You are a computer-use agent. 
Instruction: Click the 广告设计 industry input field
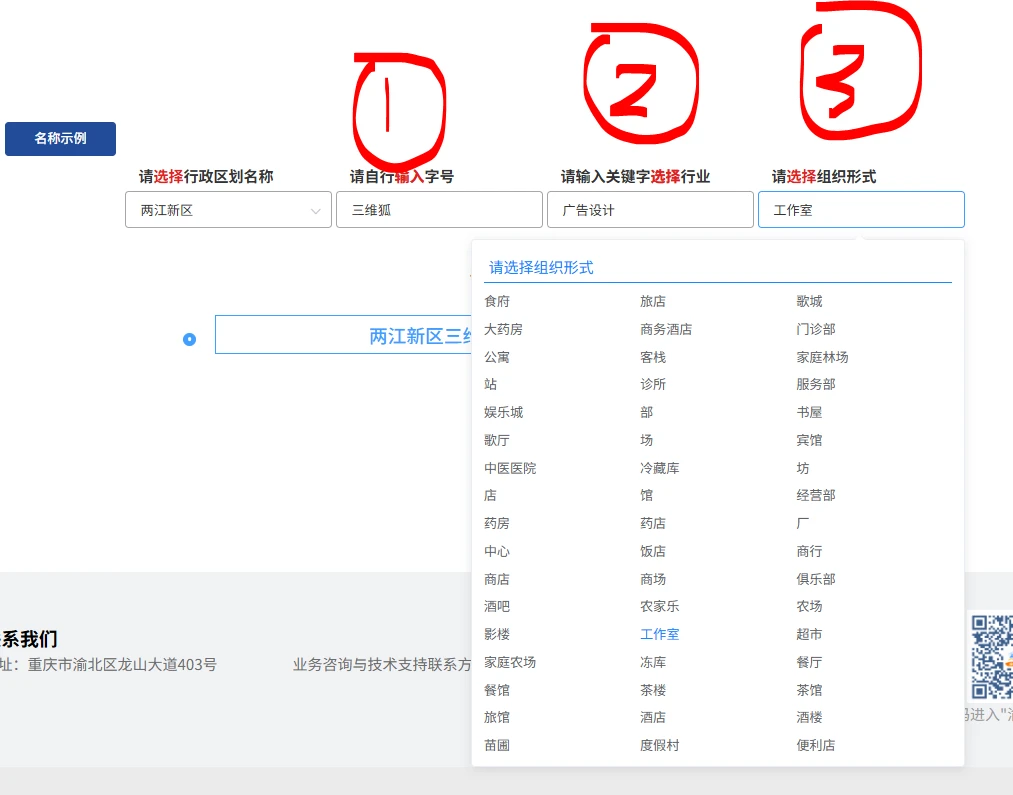[650, 210]
